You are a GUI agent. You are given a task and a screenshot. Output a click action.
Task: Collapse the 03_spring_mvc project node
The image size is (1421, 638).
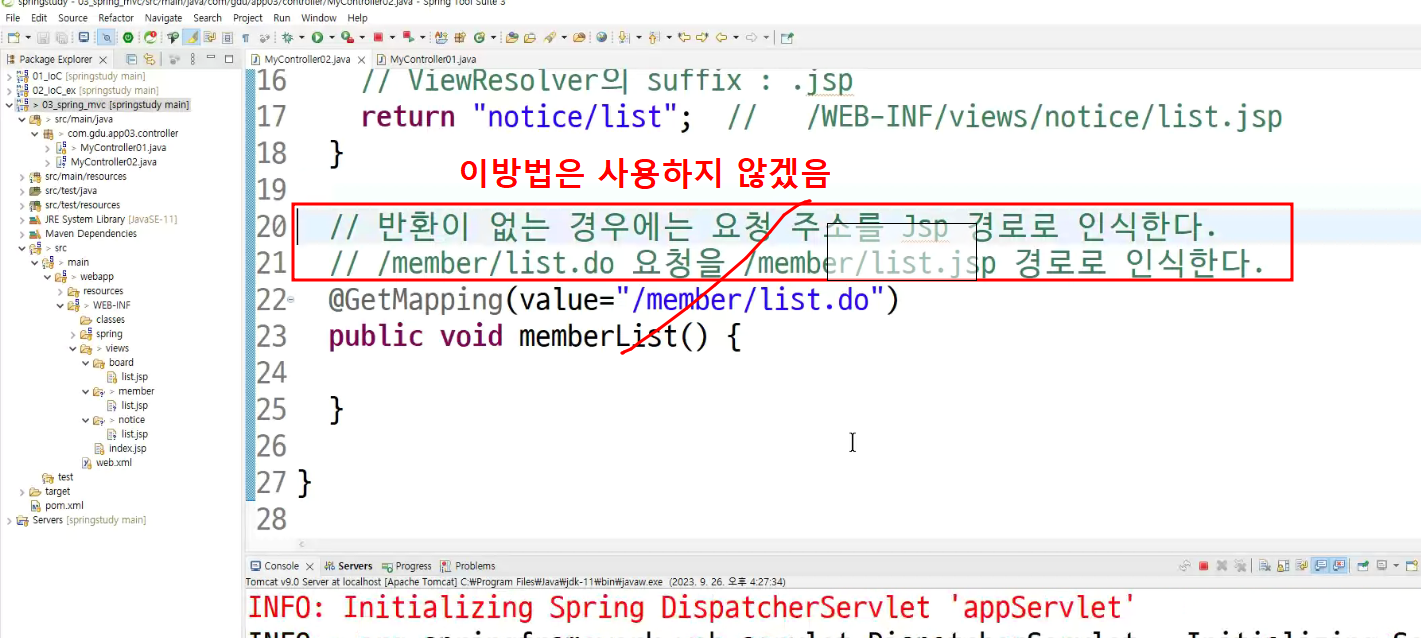pyautogui.click(x=10, y=104)
